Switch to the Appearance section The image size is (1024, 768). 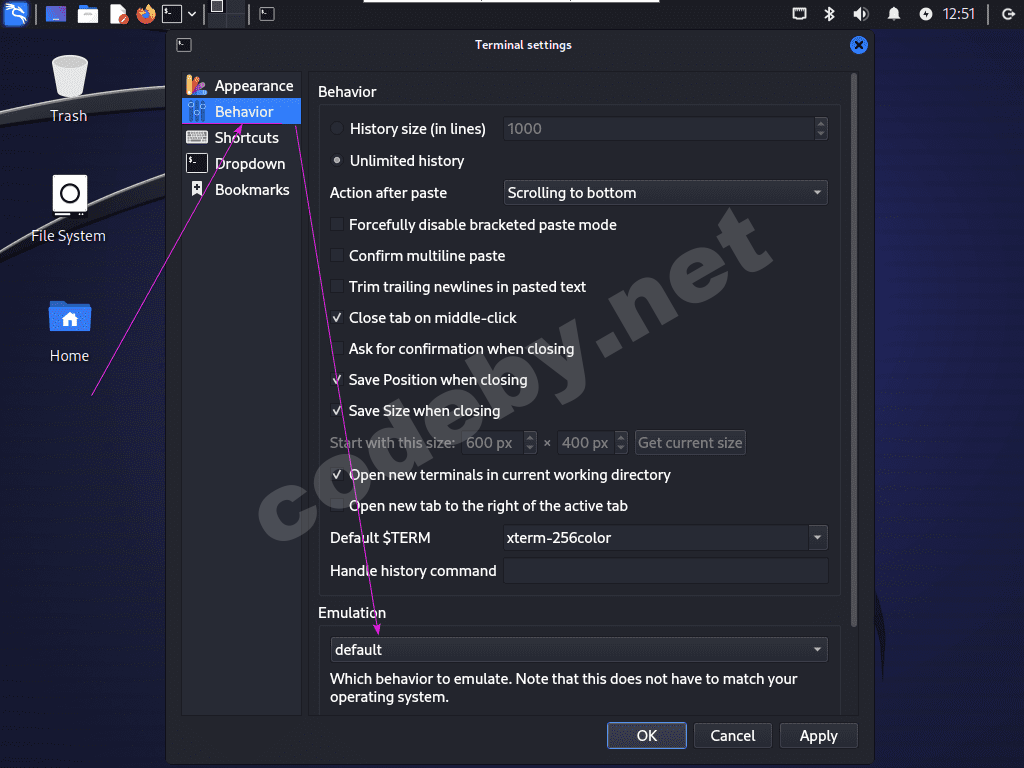(241, 86)
